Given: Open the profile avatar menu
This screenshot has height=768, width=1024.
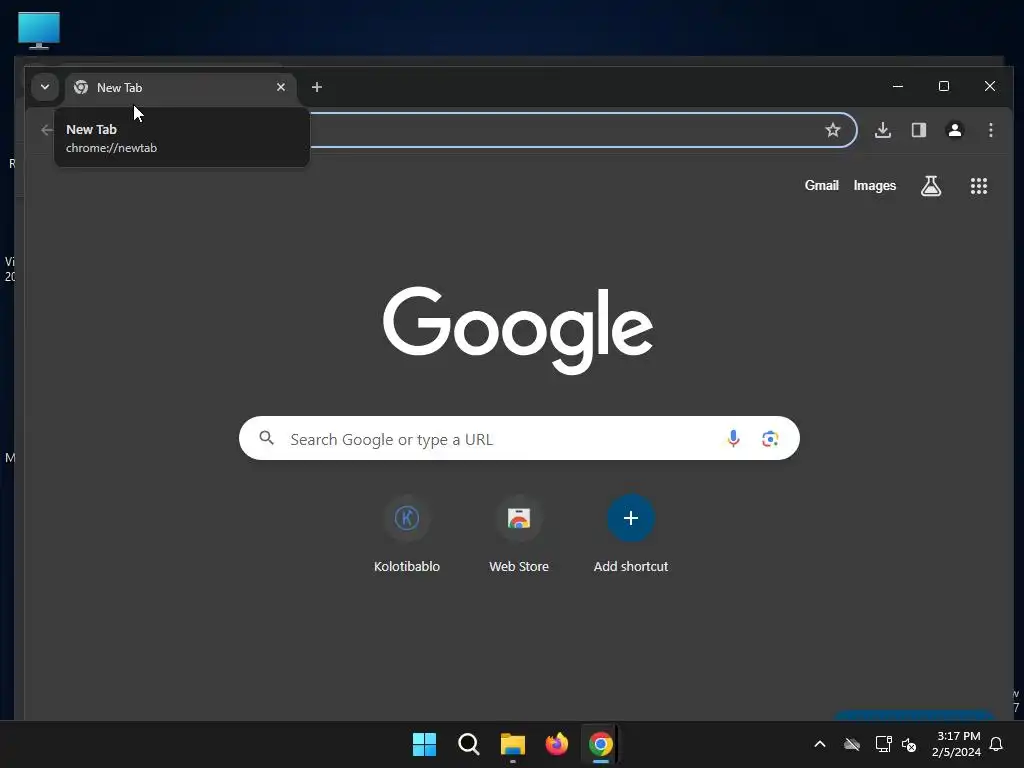Looking at the screenshot, I should pyautogui.click(x=955, y=130).
